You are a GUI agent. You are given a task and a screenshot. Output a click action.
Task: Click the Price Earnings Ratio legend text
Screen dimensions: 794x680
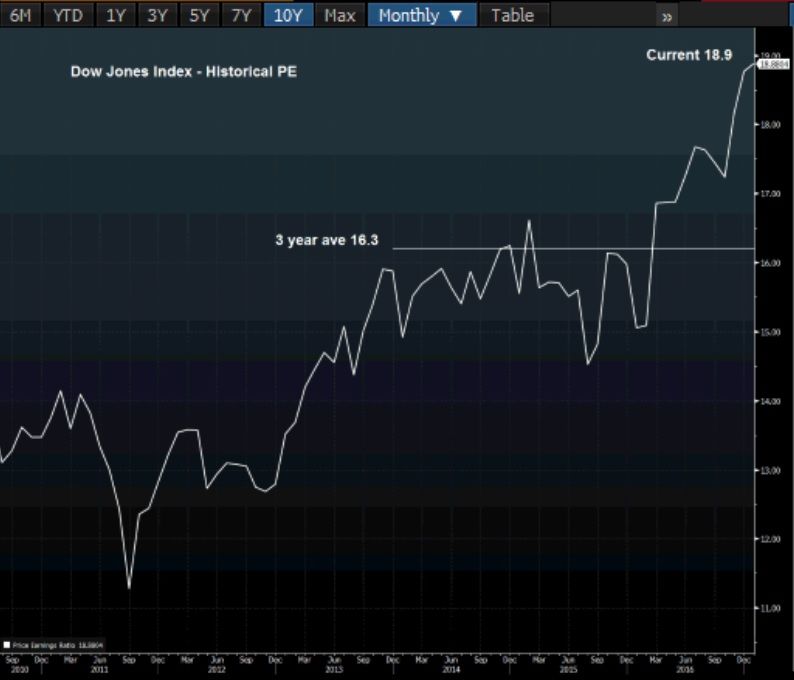[58, 645]
